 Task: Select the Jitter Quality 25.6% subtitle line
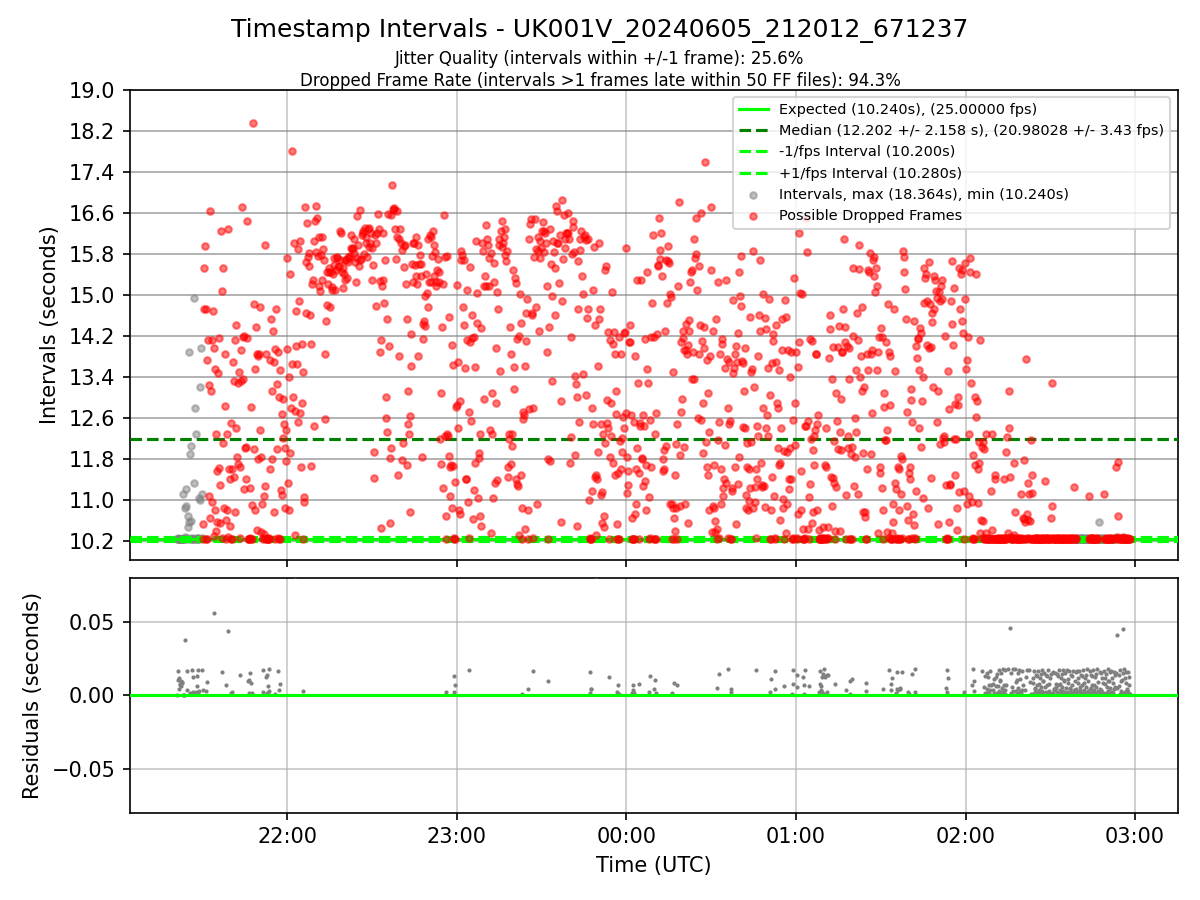599,58
